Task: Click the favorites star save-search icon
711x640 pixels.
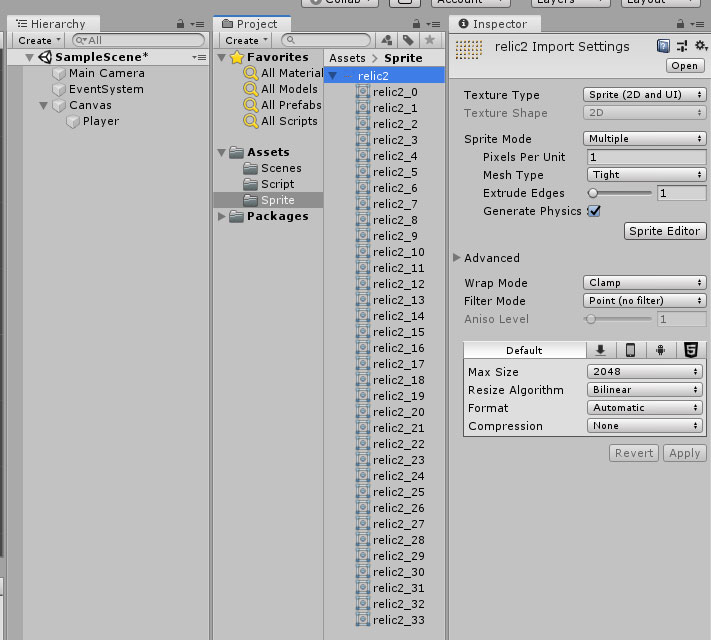Action: point(429,40)
